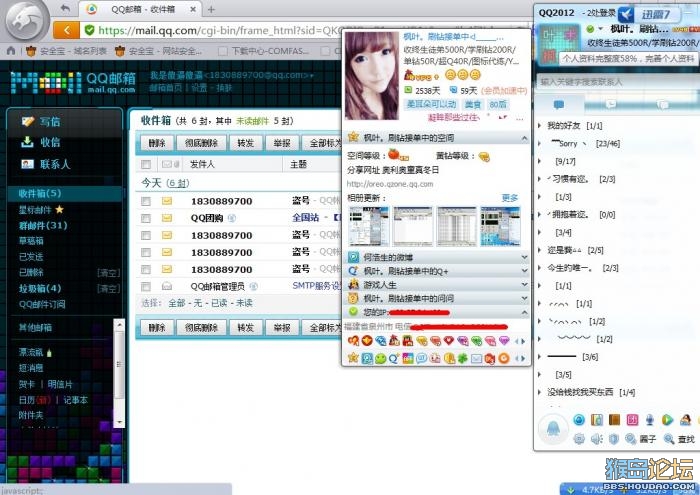Collapse the 您的IP section chevron

pyautogui.click(x=525, y=312)
